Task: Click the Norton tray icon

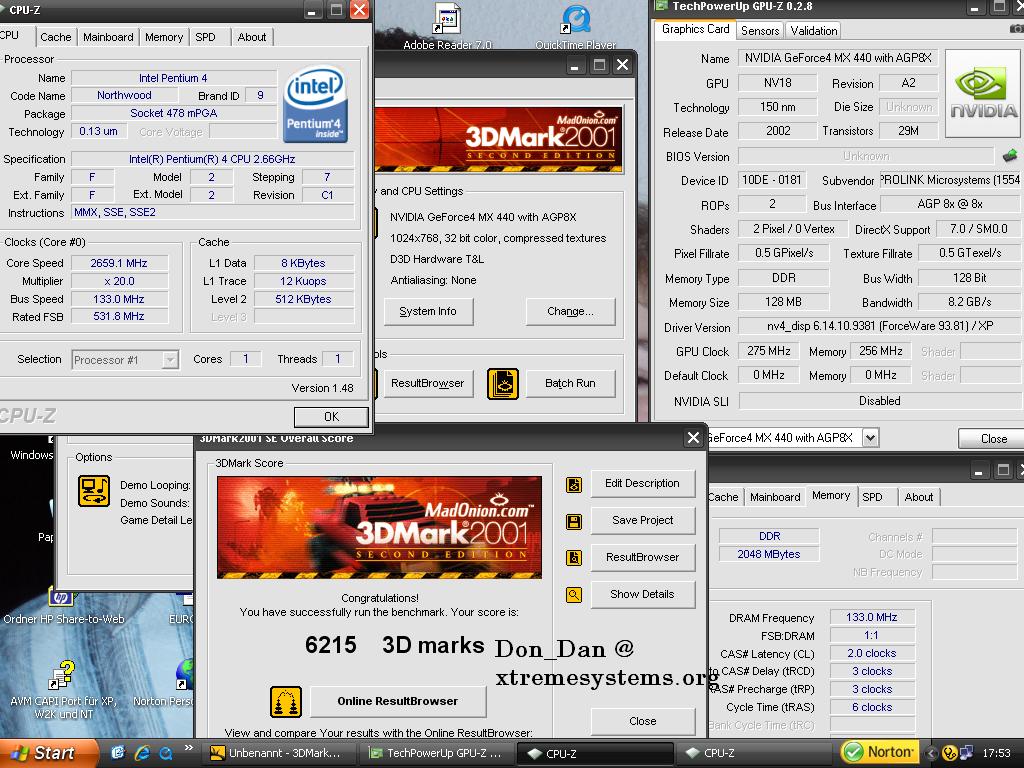Action: point(880,752)
